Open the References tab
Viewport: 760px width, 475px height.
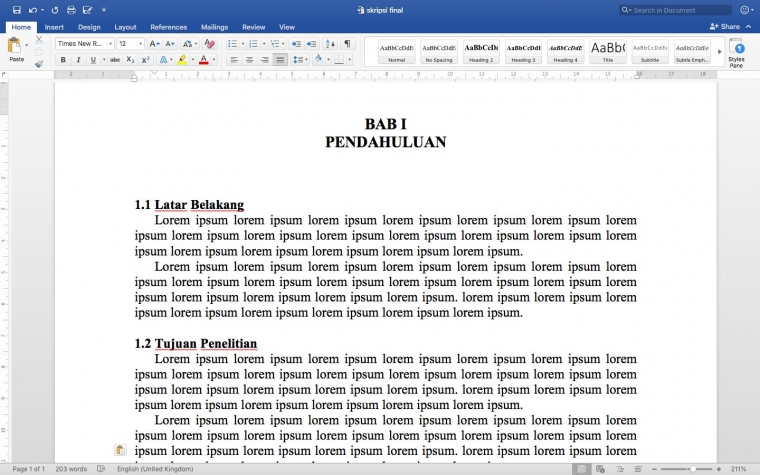(168, 27)
